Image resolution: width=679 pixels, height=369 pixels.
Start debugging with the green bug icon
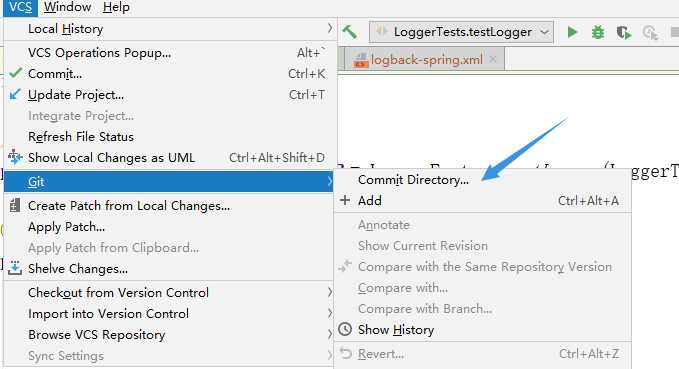(x=598, y=32)
